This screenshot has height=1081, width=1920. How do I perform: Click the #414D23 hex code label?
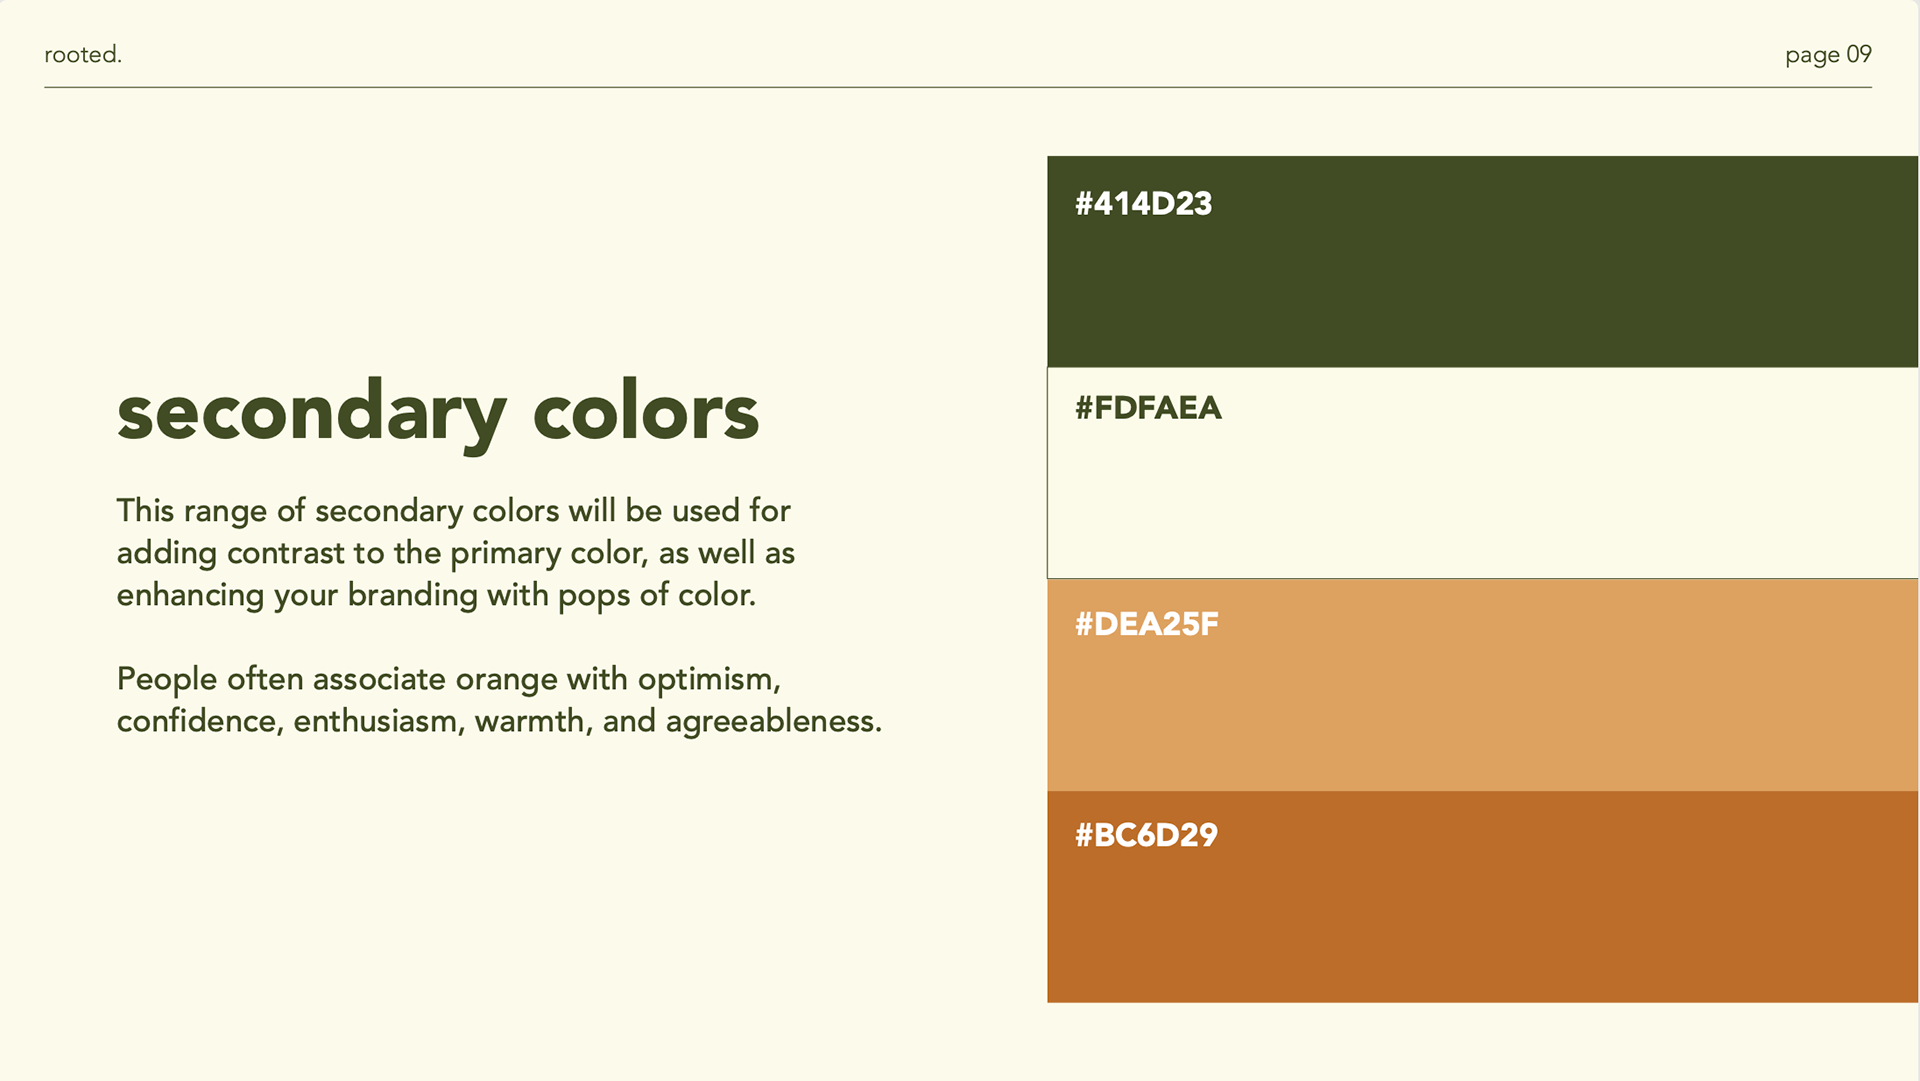(x=1143, y=204)
